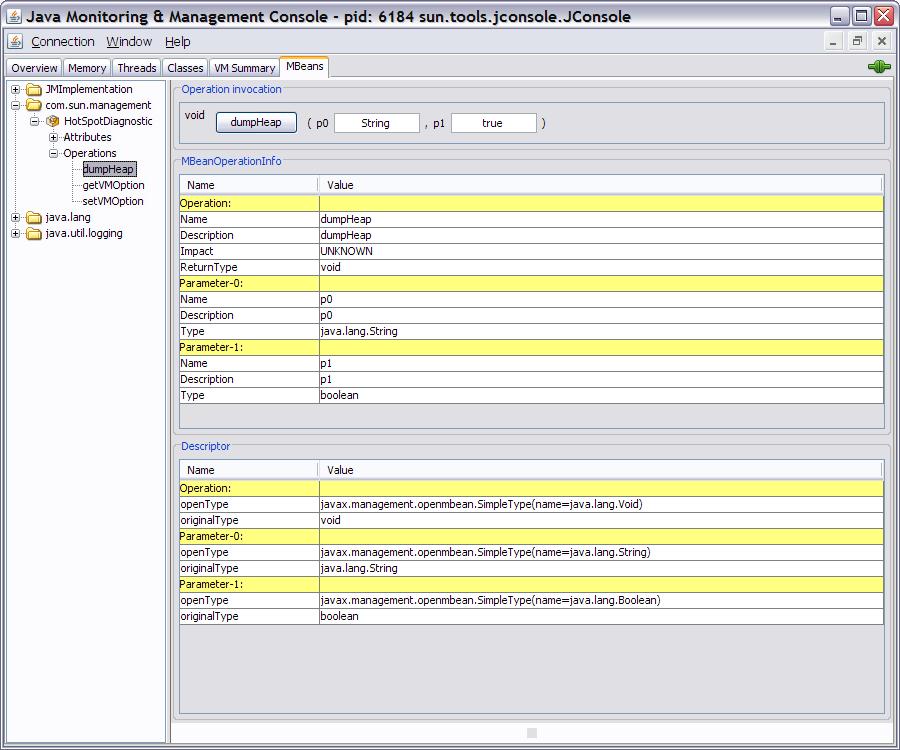Switch to the Memory tab
The width and height of the screenshot is (900, 750).
coord(87,68)
